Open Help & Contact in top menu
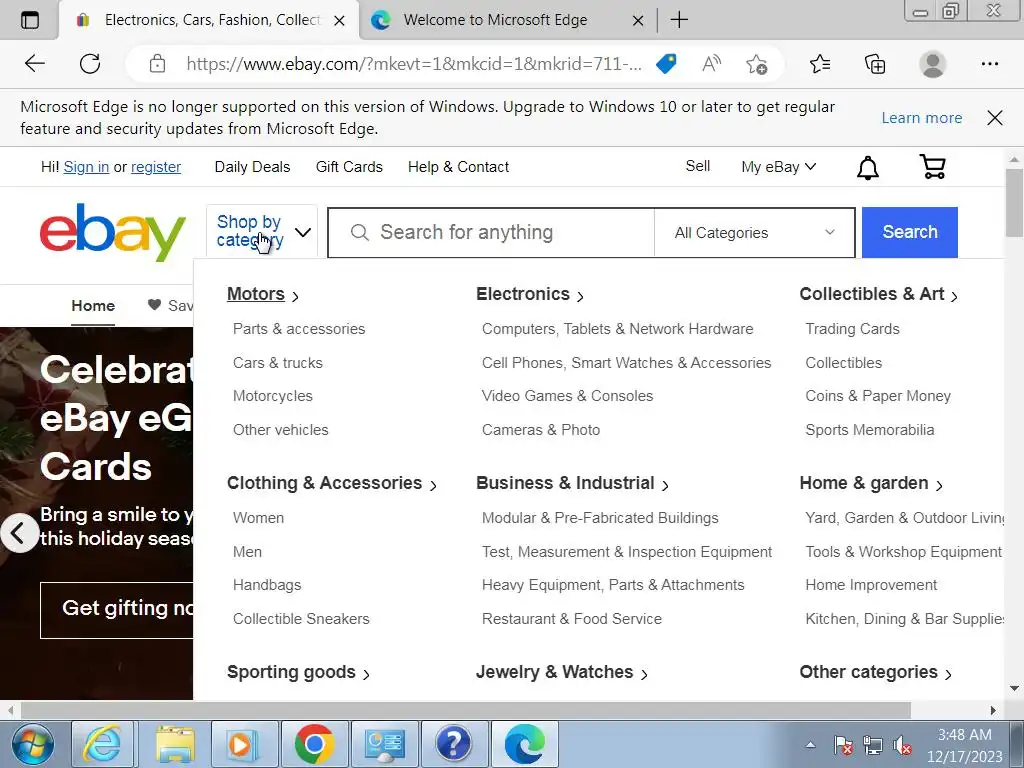 [458, 167]
